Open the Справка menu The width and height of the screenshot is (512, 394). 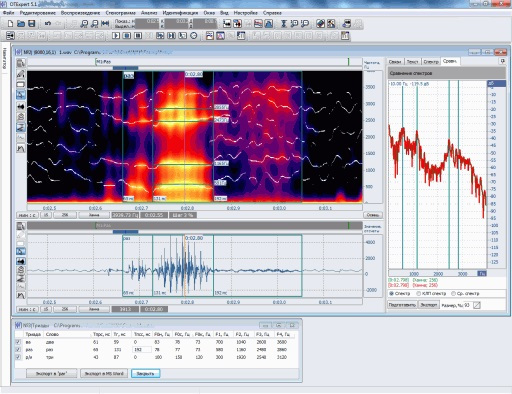click(272, 13)
